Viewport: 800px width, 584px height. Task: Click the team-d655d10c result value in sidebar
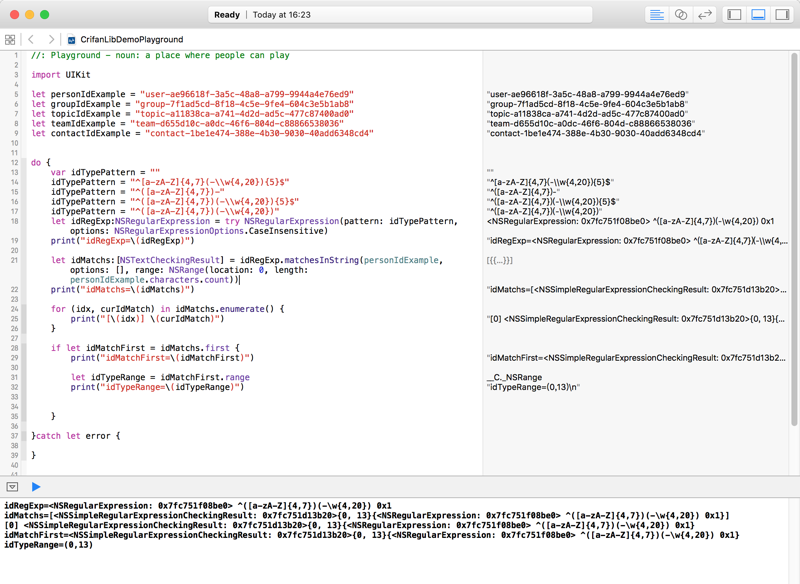(x=590, y=123)
